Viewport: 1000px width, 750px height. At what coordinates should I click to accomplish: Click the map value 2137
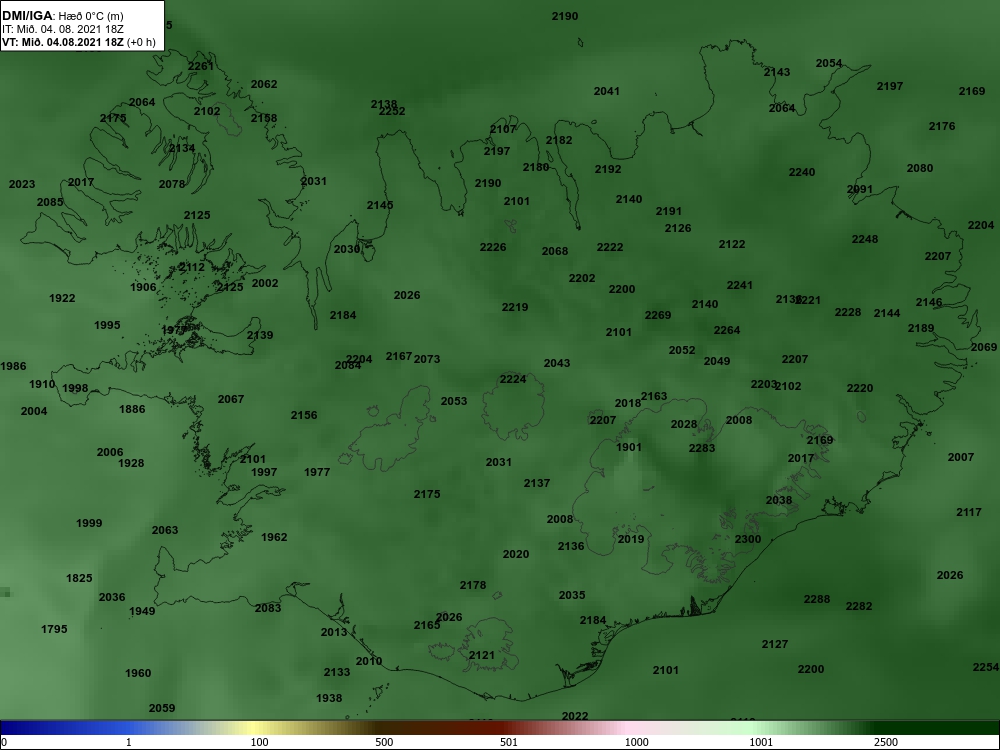pyautogui.click(x=536, y=483)
